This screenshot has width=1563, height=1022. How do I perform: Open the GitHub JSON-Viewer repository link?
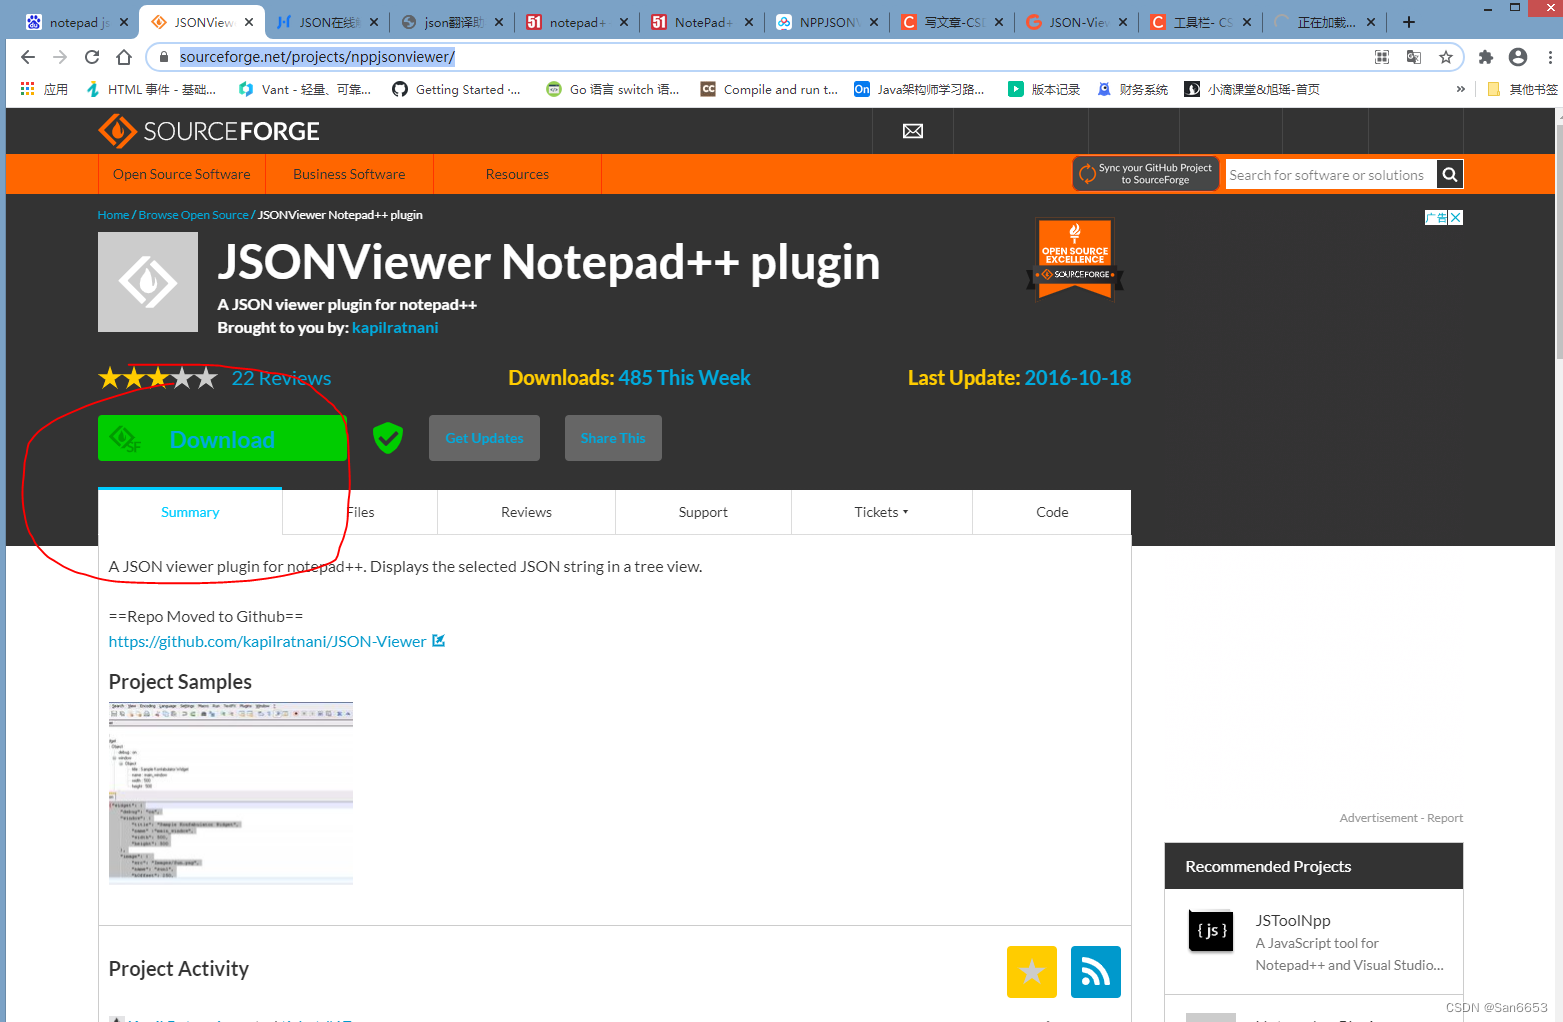267,641
